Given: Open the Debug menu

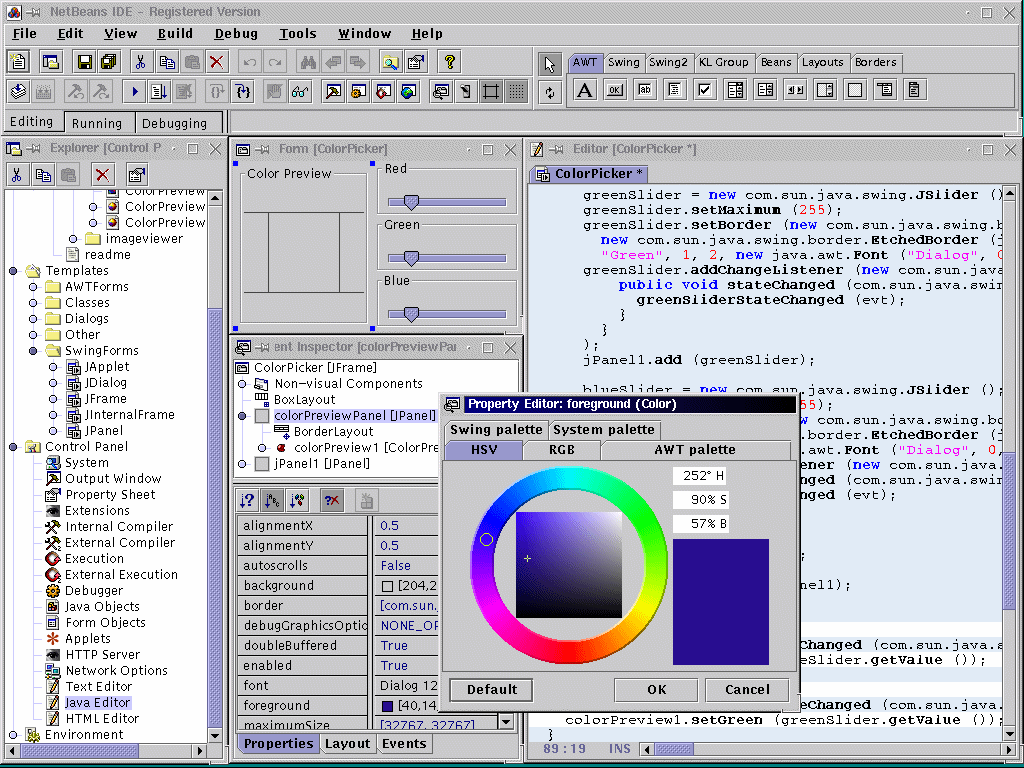Looking at the screenshot, I should tap(236, 34).
